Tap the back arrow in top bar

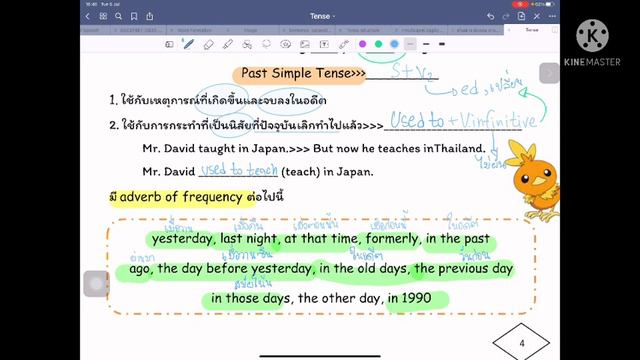click(x=87, y=16)
